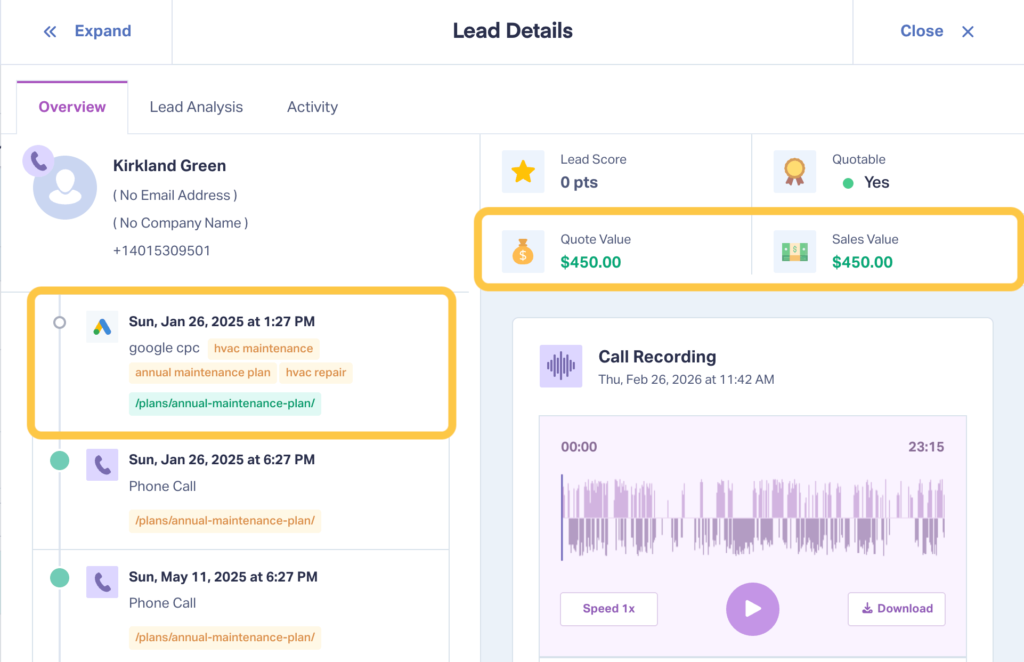Click the Lead Score star icon
This screenshot has height=662, width=1024.
[x=521, y=170]
